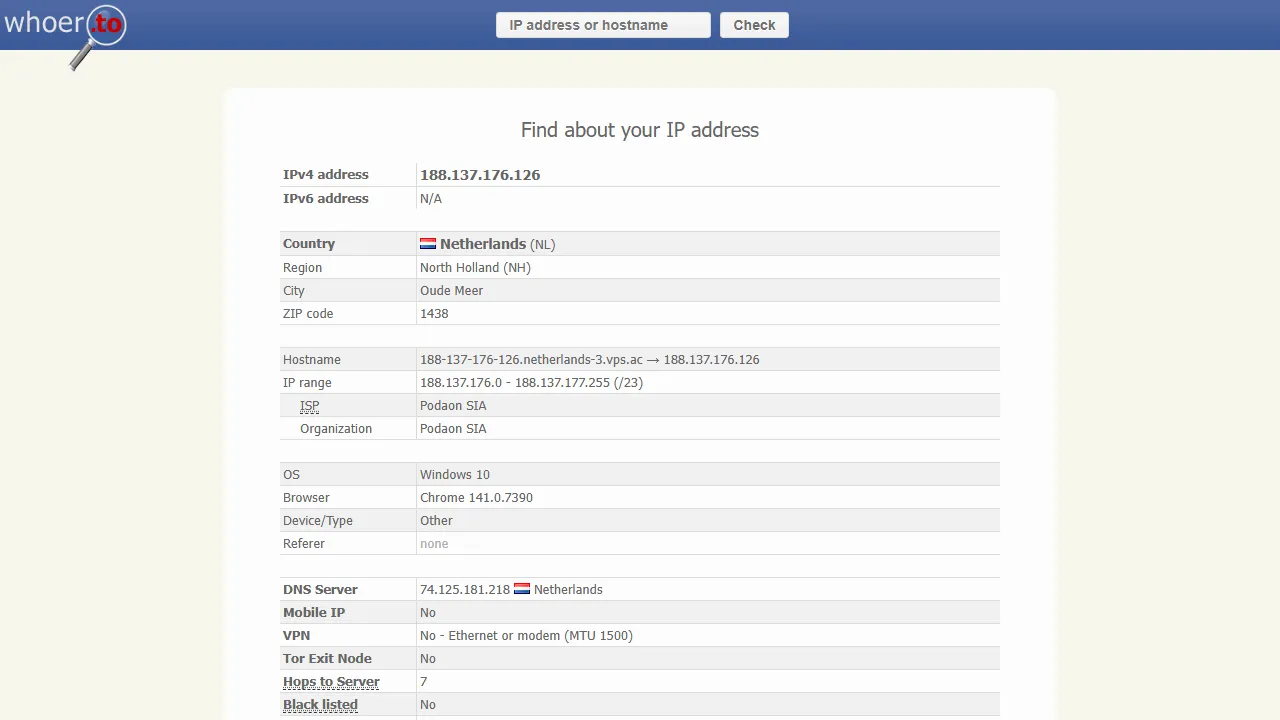Click the Netherlands flag in the Country row
Screen dimensions: 1280x720
(428, 243)
